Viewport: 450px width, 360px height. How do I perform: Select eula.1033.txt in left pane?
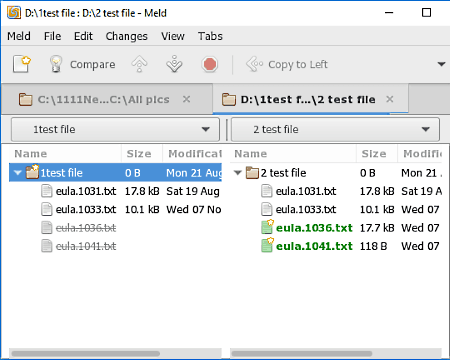coord(86,210)
